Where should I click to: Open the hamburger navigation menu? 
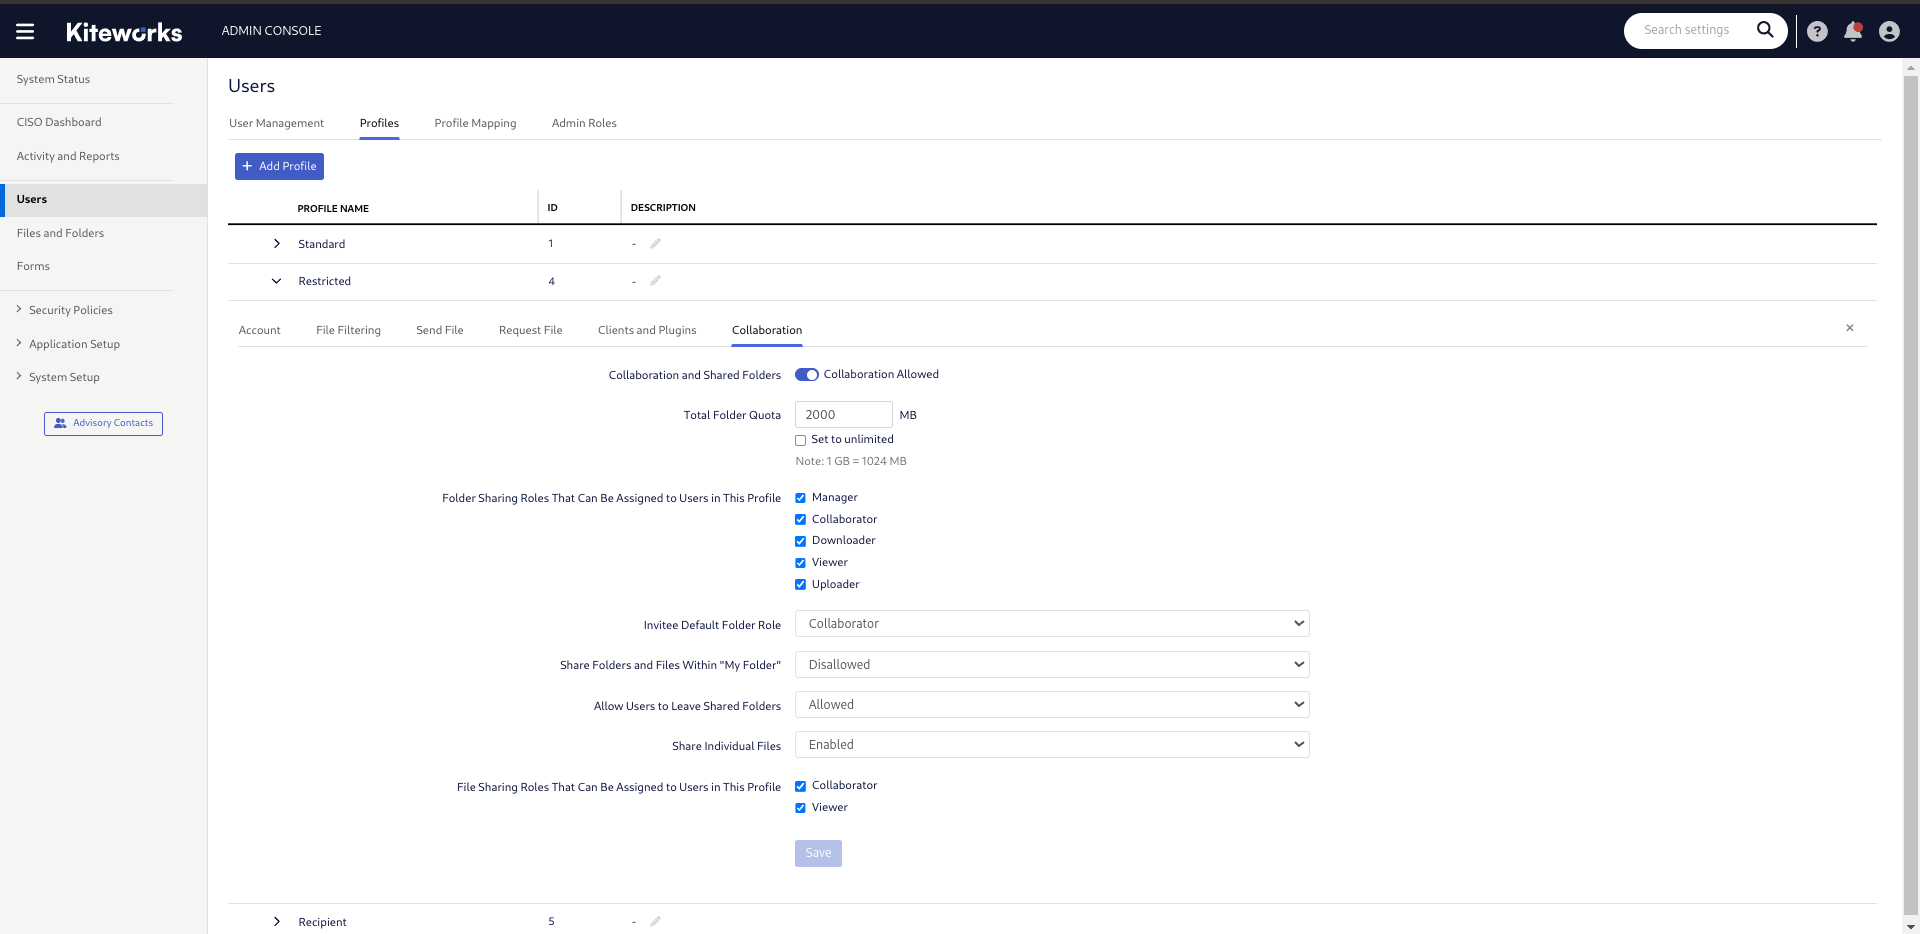(25, 30)
